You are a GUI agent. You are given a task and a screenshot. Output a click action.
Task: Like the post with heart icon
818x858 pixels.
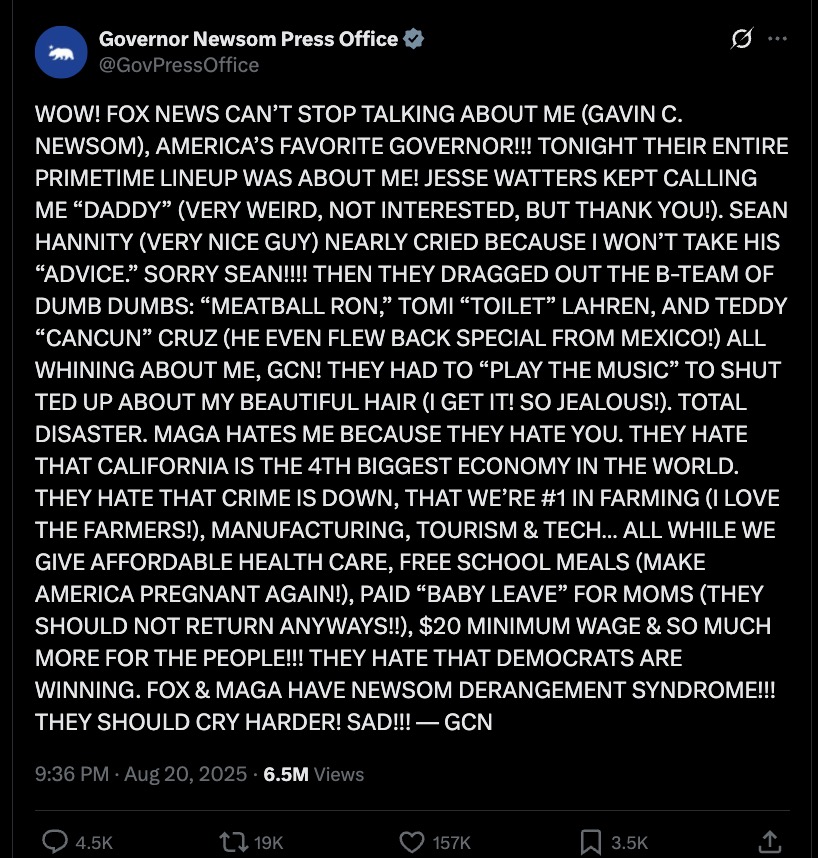click(x=412, y=842)
